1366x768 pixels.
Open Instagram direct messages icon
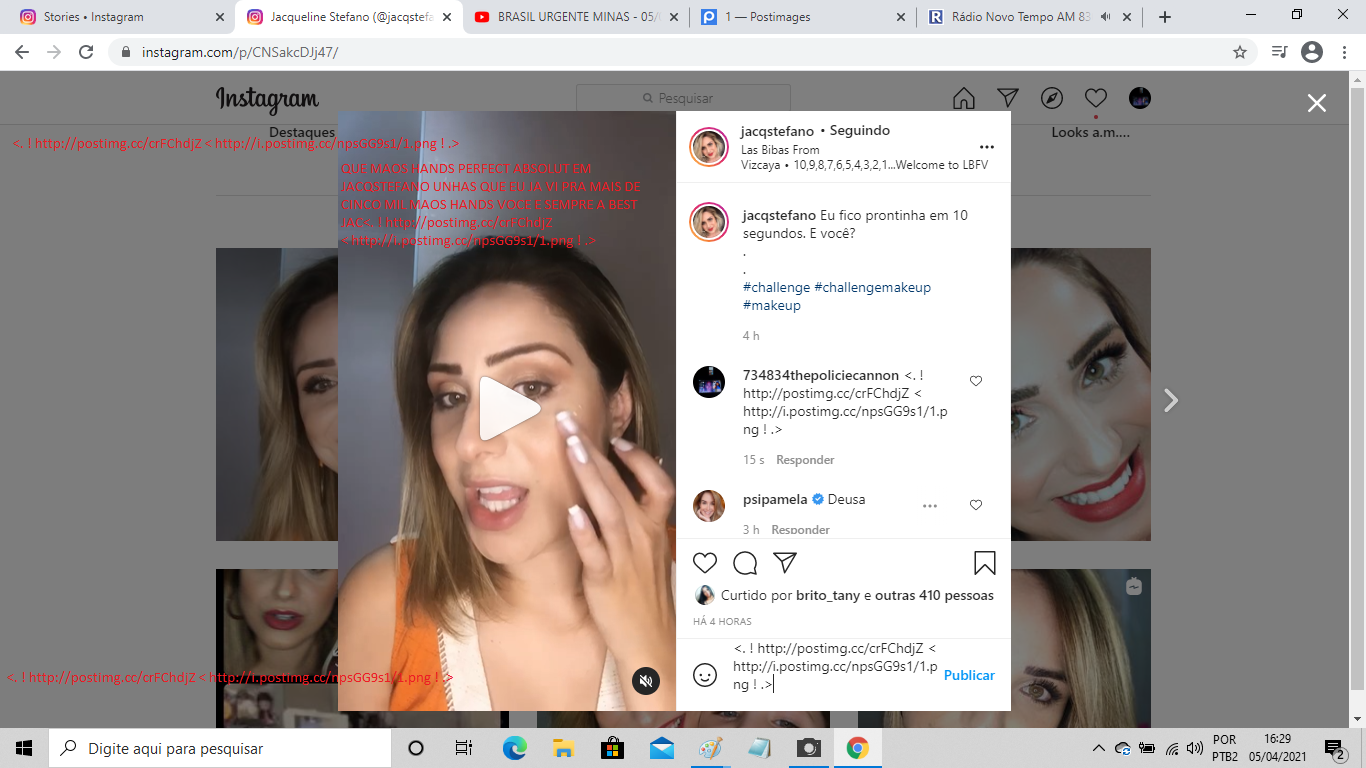tap(1008, 98)
